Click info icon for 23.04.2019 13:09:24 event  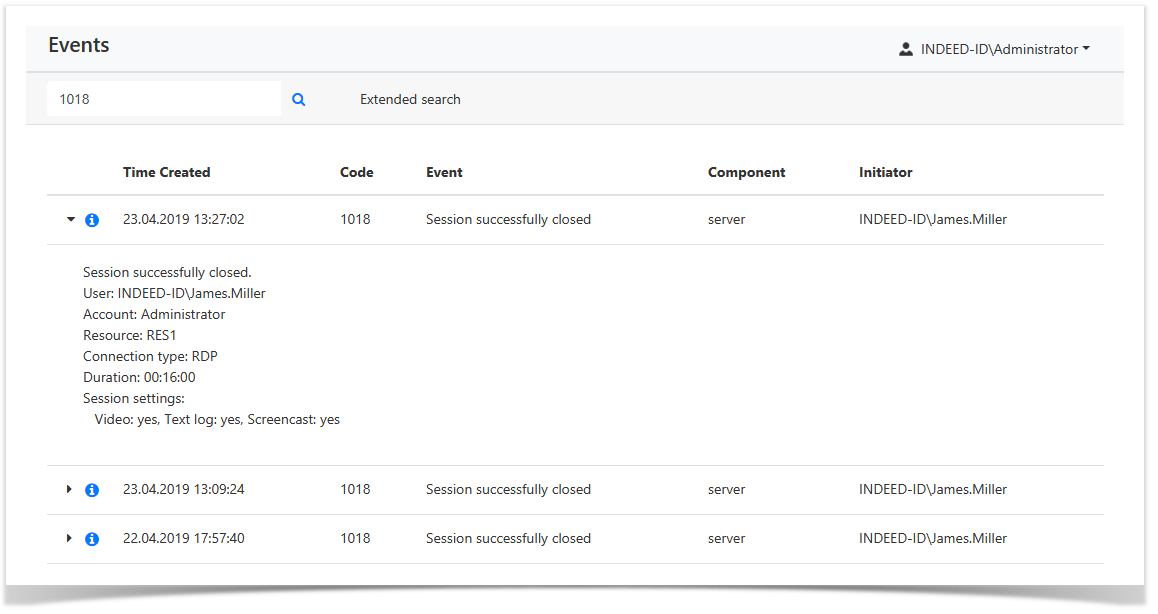[92, 490]
